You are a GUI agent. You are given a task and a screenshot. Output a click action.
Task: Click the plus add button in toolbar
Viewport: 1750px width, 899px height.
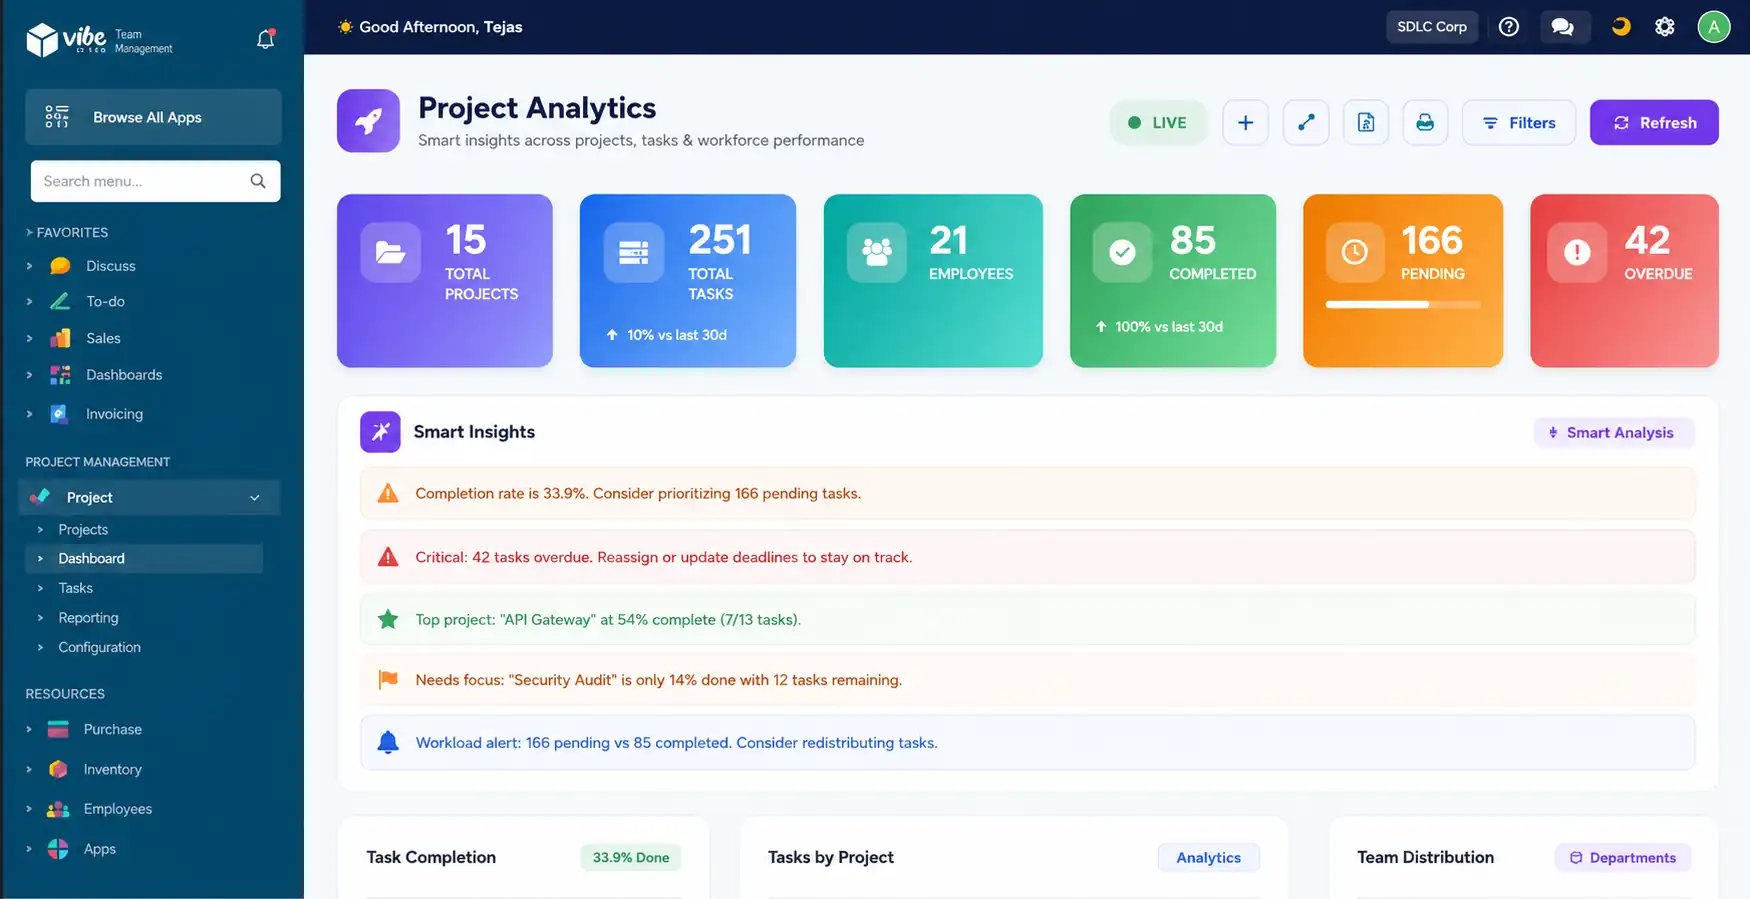[x=1245, y=122]
